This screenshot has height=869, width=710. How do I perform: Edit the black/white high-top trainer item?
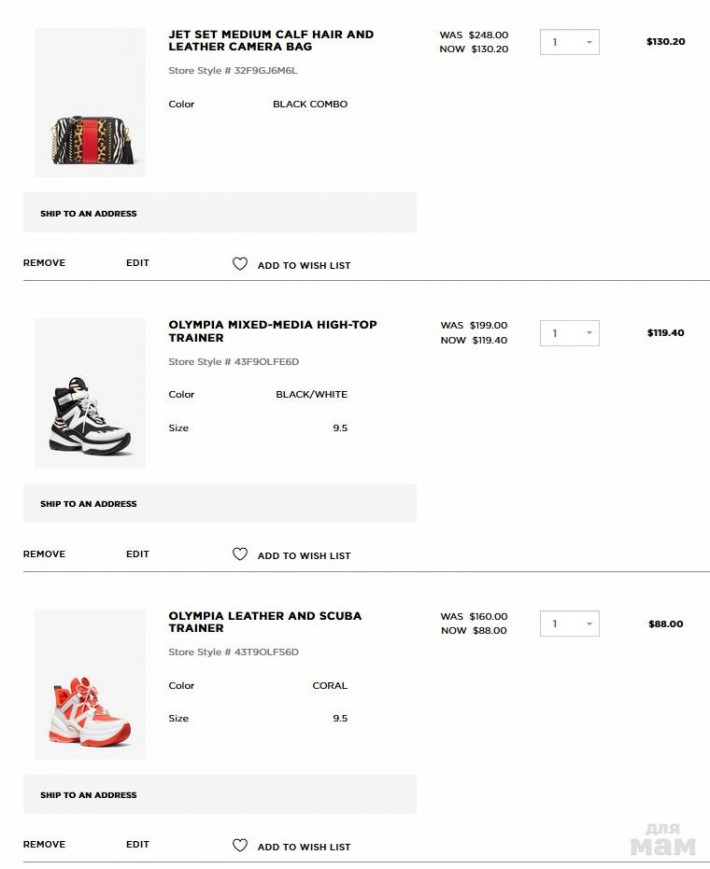[x=137, y=554]
